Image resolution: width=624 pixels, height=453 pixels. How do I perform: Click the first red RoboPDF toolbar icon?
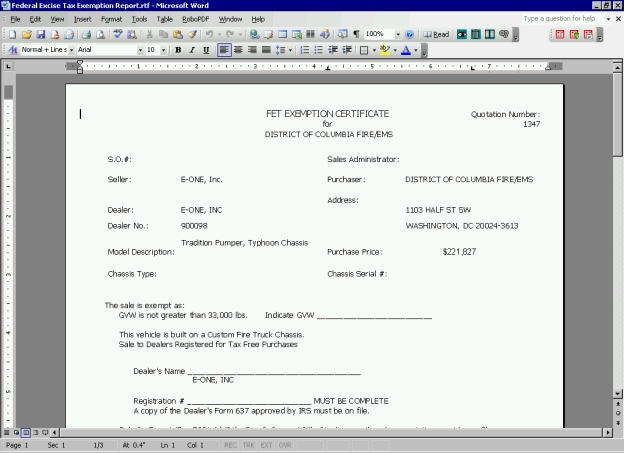point(560,35)
